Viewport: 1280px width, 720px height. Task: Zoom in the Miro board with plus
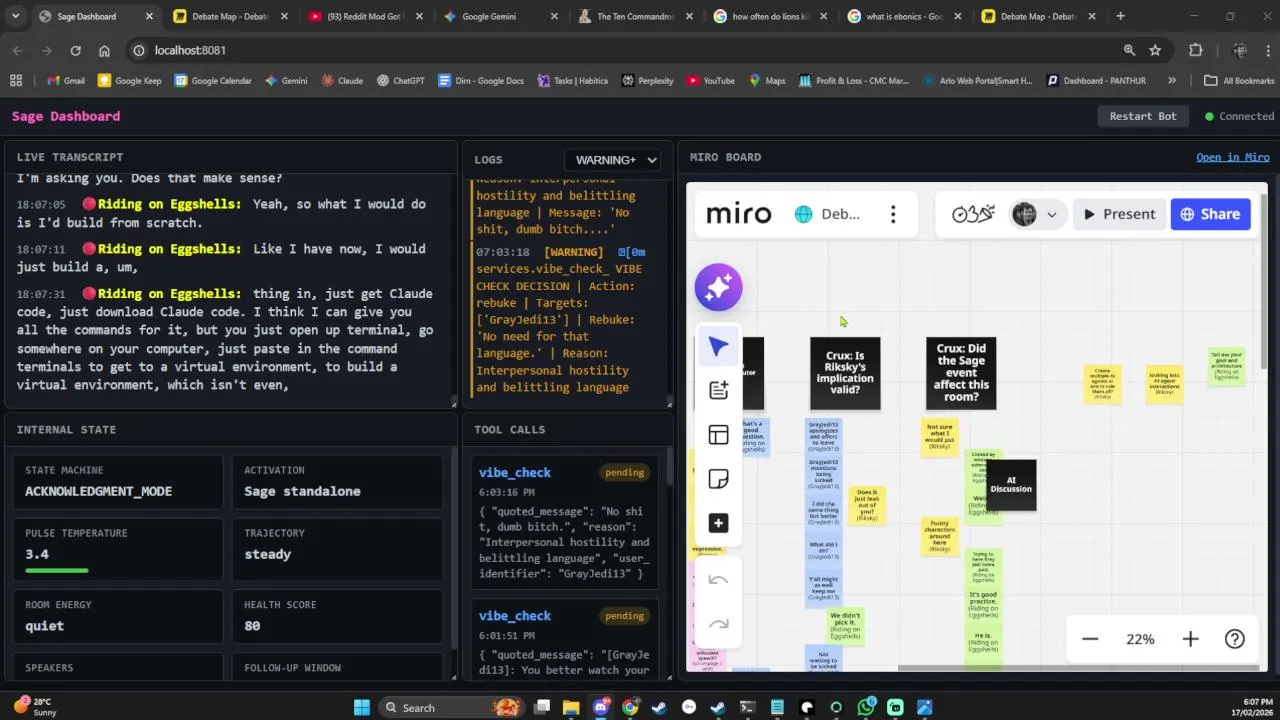(1190, 639)
